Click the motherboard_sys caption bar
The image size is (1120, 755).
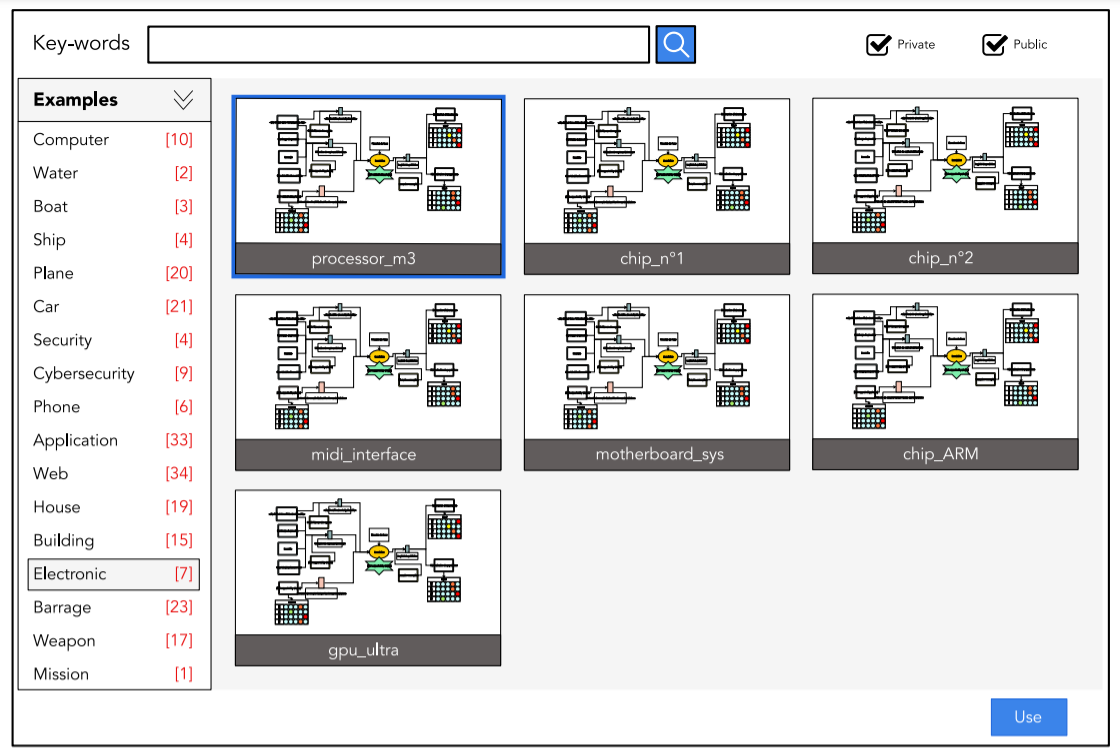point(657,454)
